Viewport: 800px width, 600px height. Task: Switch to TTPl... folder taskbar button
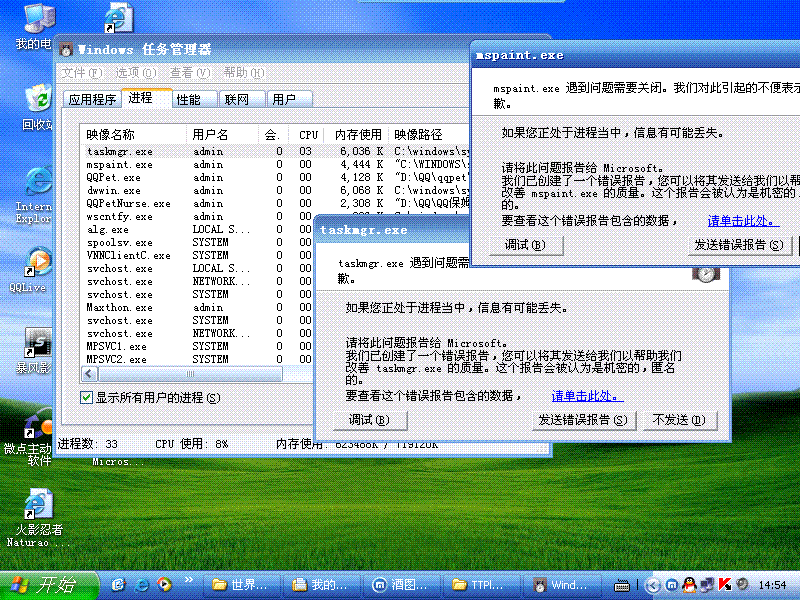[482, 585]
